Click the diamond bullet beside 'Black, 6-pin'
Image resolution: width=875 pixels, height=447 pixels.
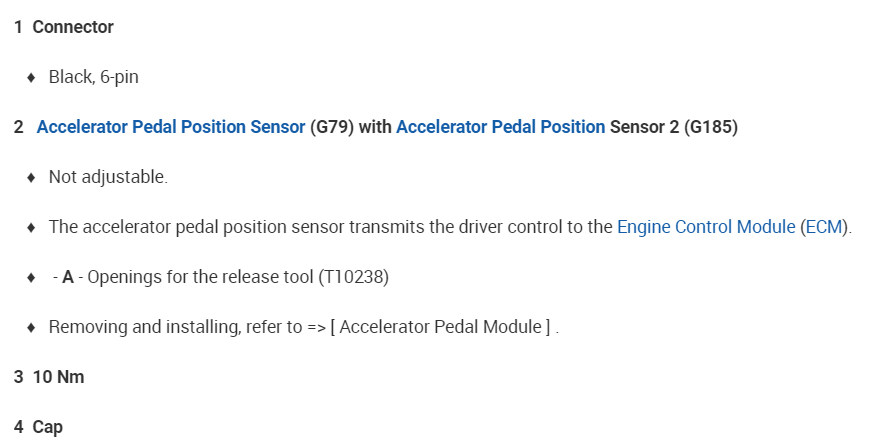pos(32,78)
